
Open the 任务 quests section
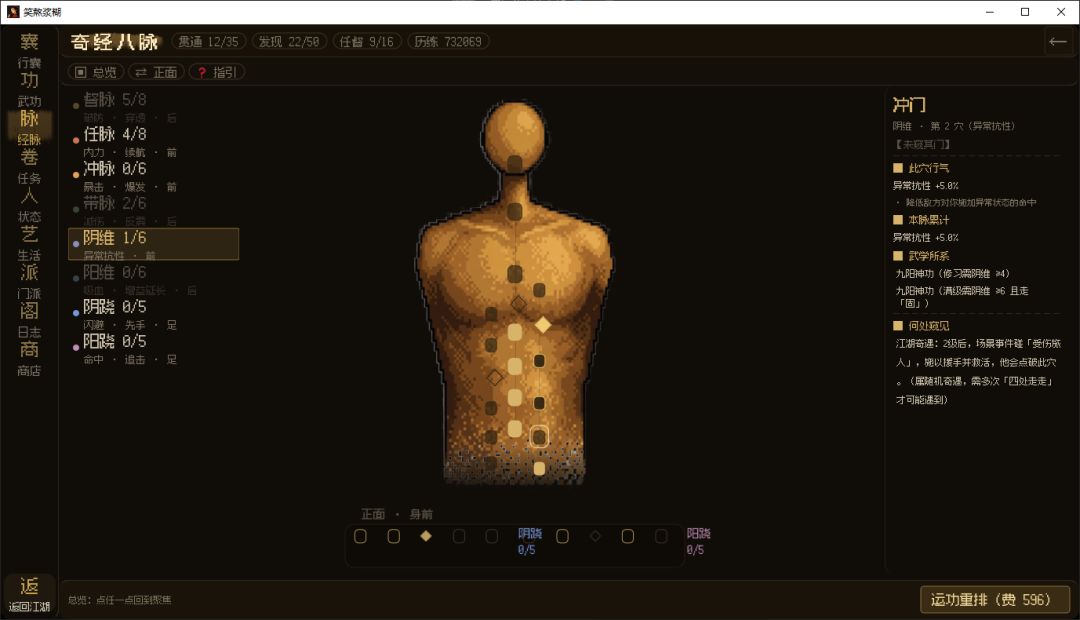tap(29, 166)
